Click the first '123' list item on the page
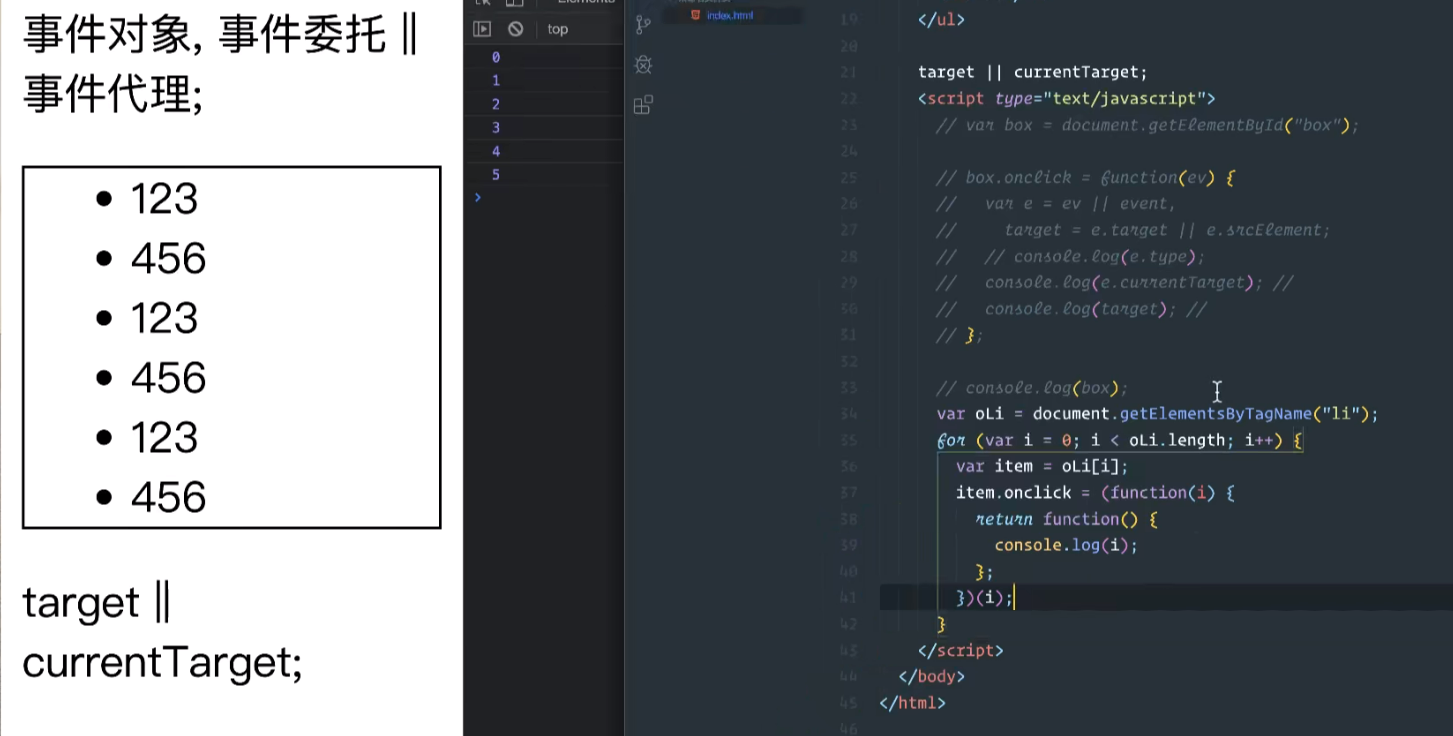1453x736 pixels. tap(164, 199)
